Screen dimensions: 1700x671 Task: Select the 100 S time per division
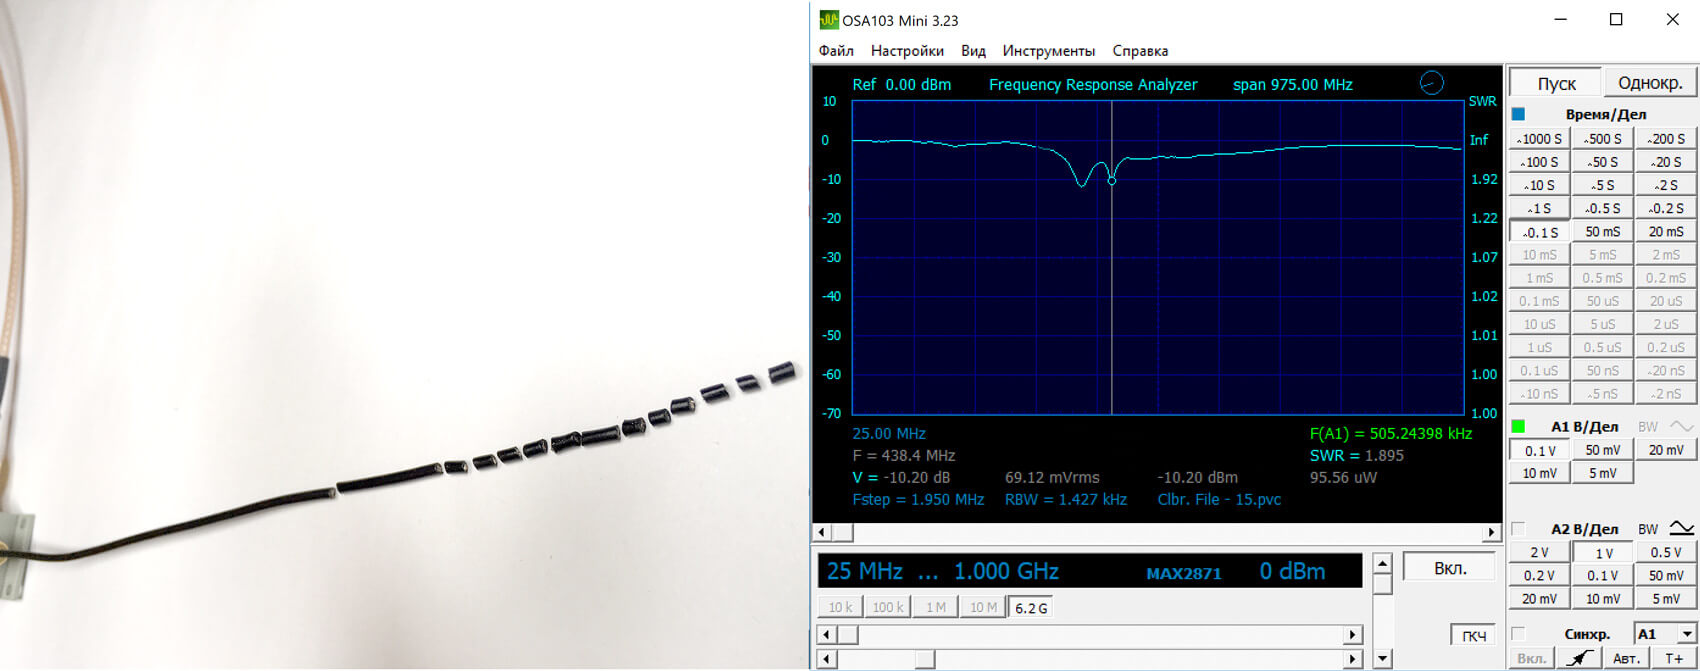coord(1539,162)
